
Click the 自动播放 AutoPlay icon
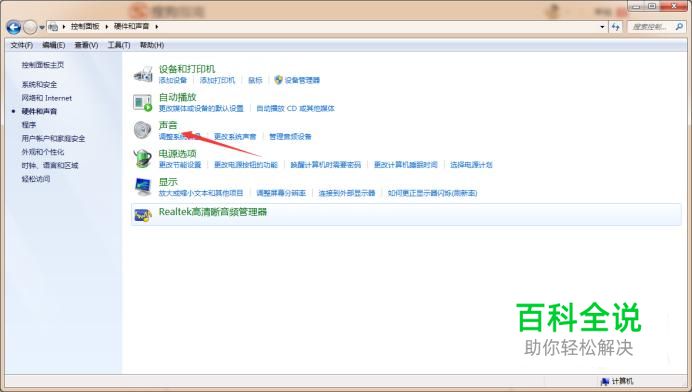(143, 103)
